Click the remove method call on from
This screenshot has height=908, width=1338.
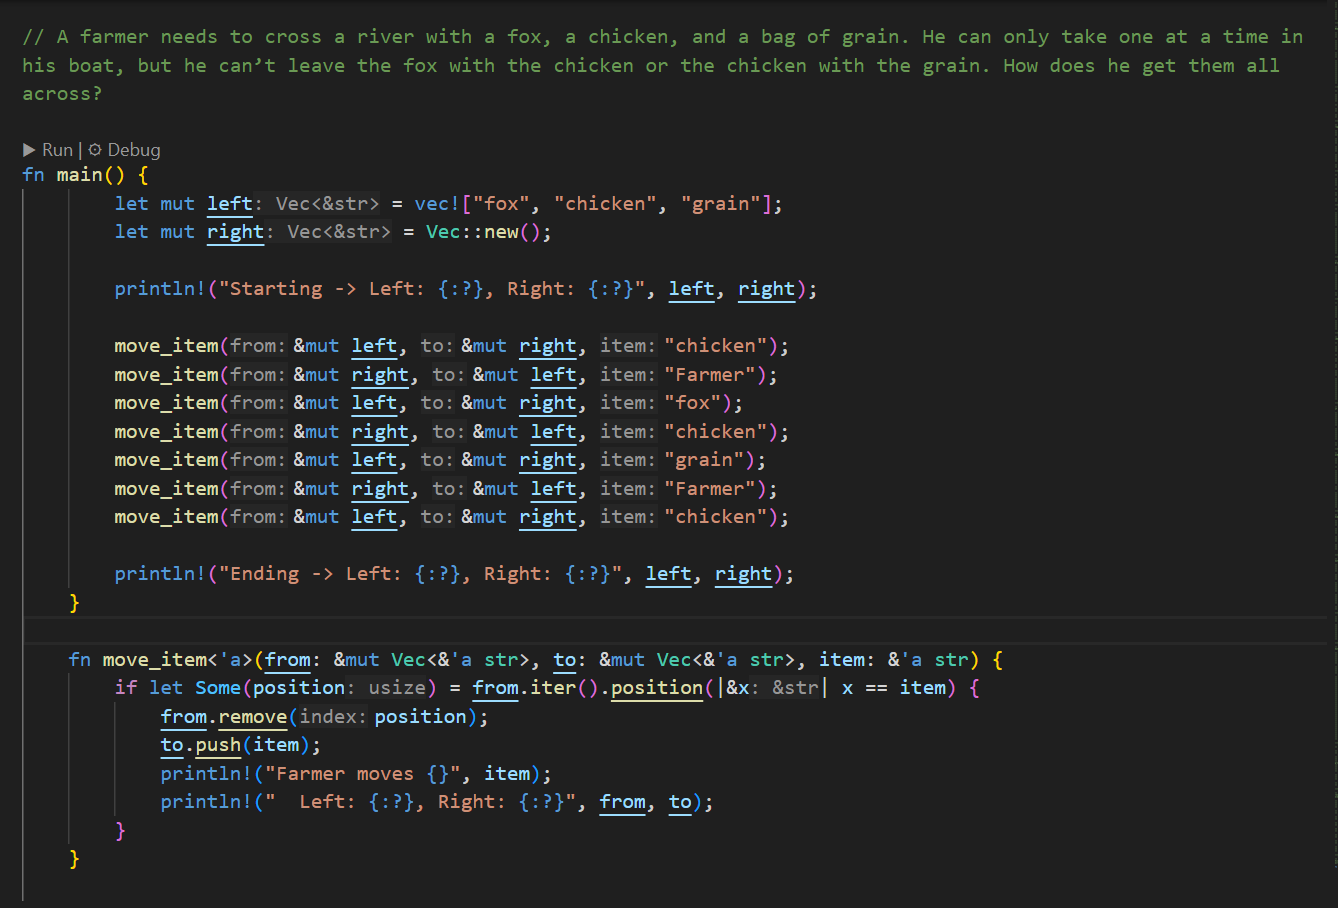(x=253, y=717)
